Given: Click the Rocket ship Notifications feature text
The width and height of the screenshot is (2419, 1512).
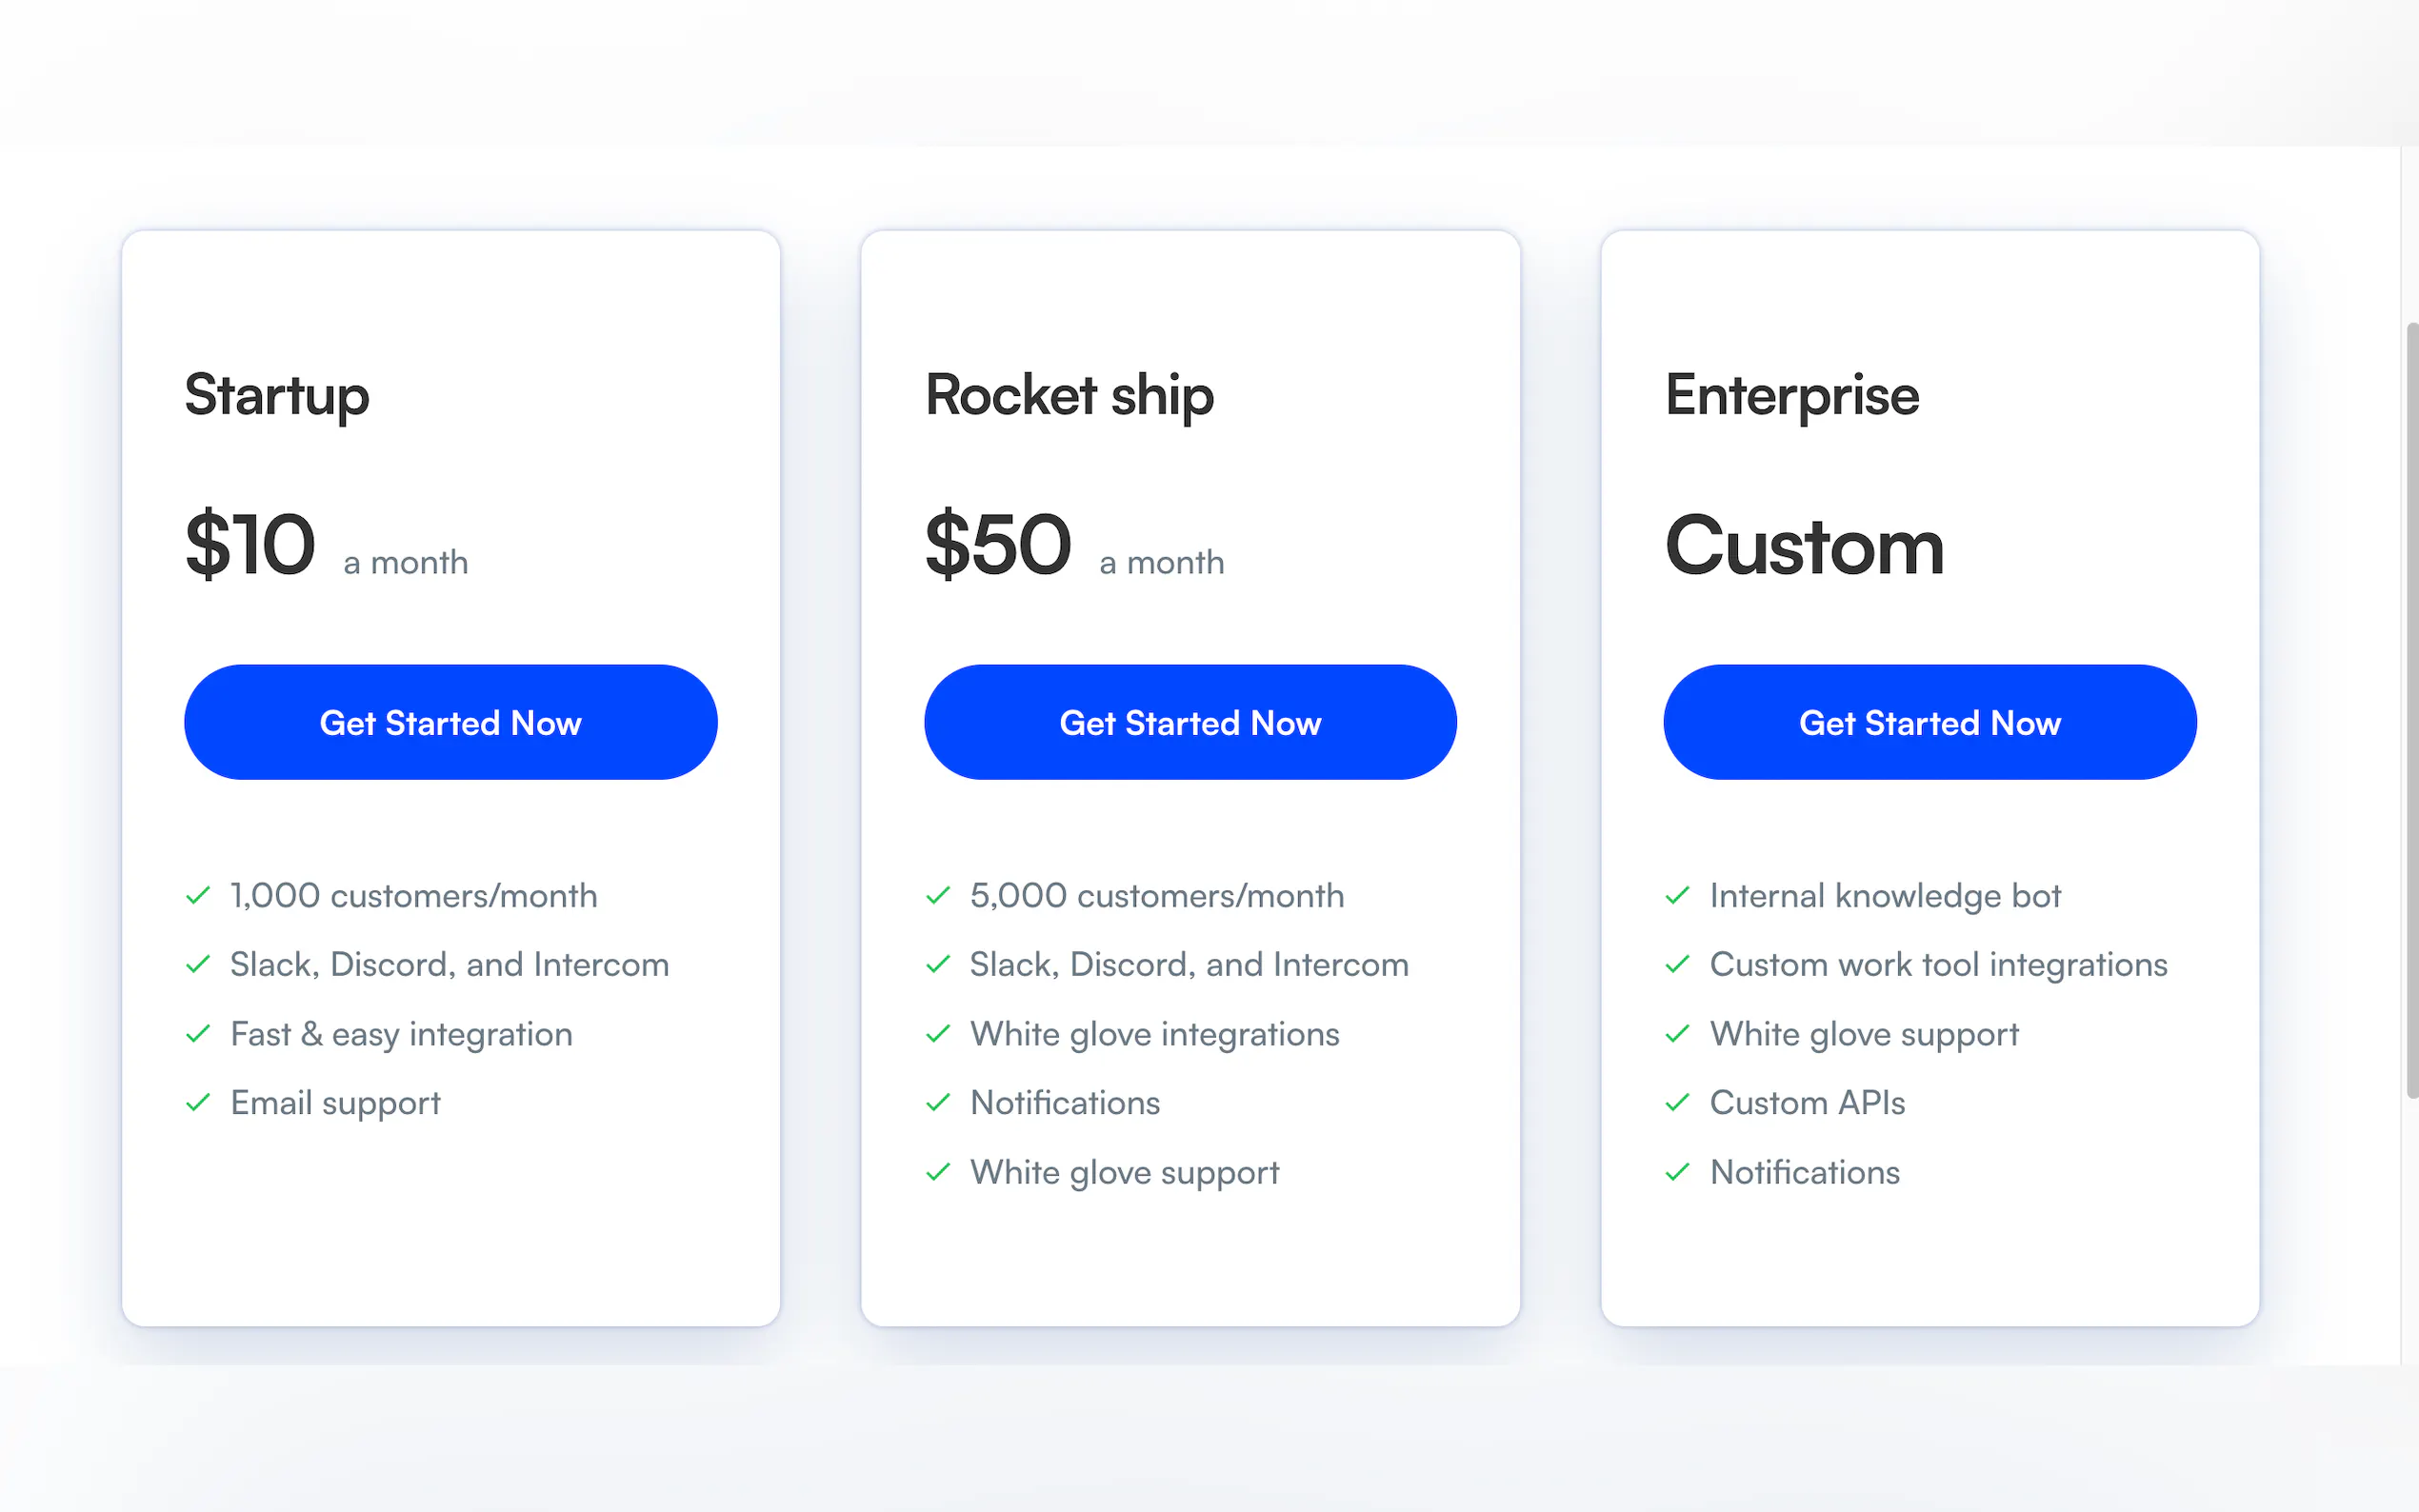Looking at the screenshot, I should [1065, 1102].
